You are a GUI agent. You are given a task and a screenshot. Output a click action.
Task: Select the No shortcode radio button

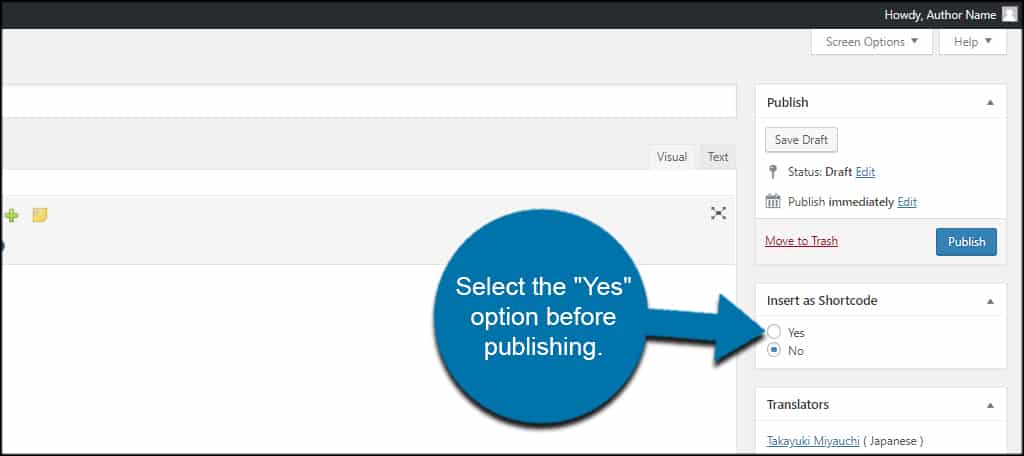[x=774, y=350]
